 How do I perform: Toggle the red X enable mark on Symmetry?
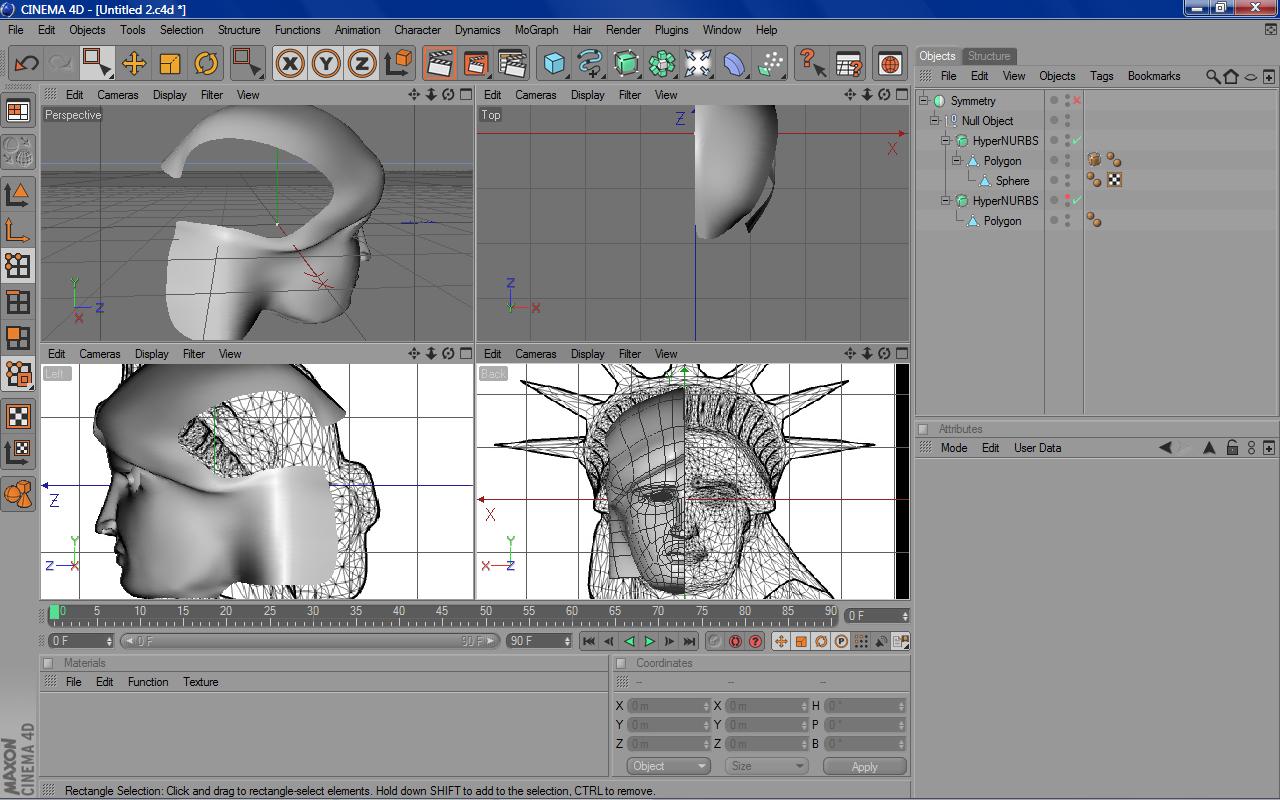(x=1077, y=101)
